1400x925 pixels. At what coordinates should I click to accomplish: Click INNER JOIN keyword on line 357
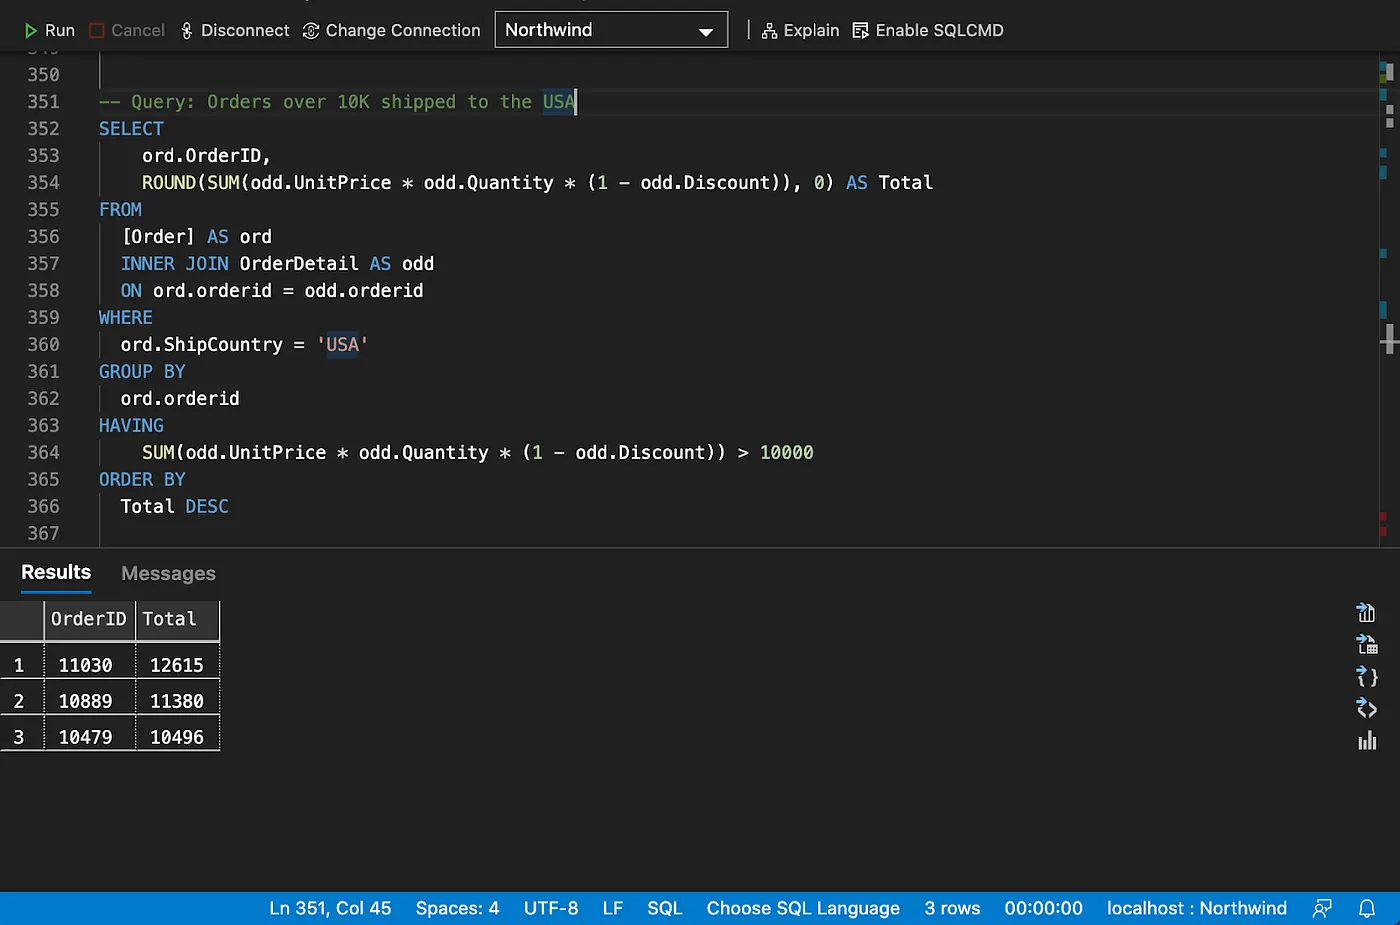(x=174, y=264)
